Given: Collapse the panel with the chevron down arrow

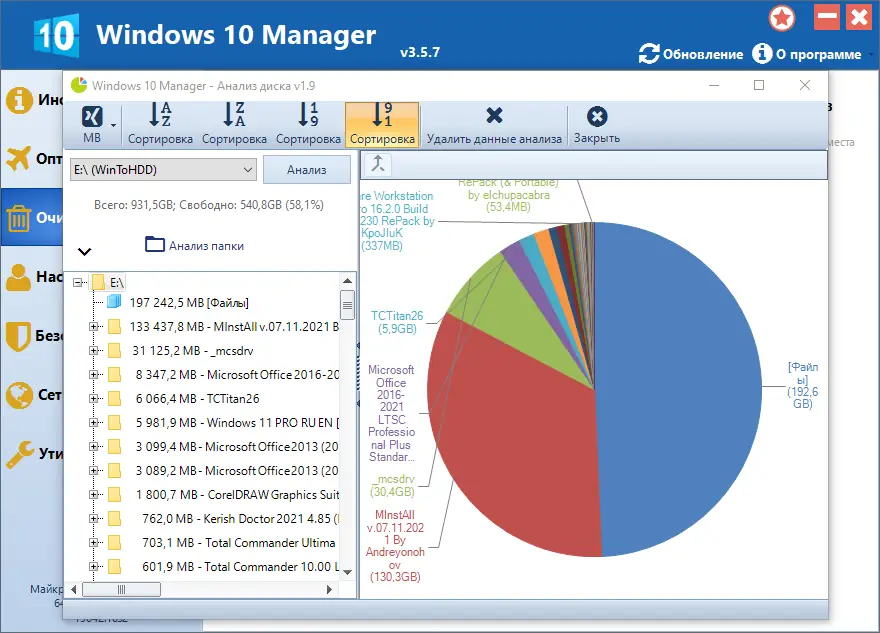Looking at the screenshot, I should pyautogui.click(x=84, y=251).
